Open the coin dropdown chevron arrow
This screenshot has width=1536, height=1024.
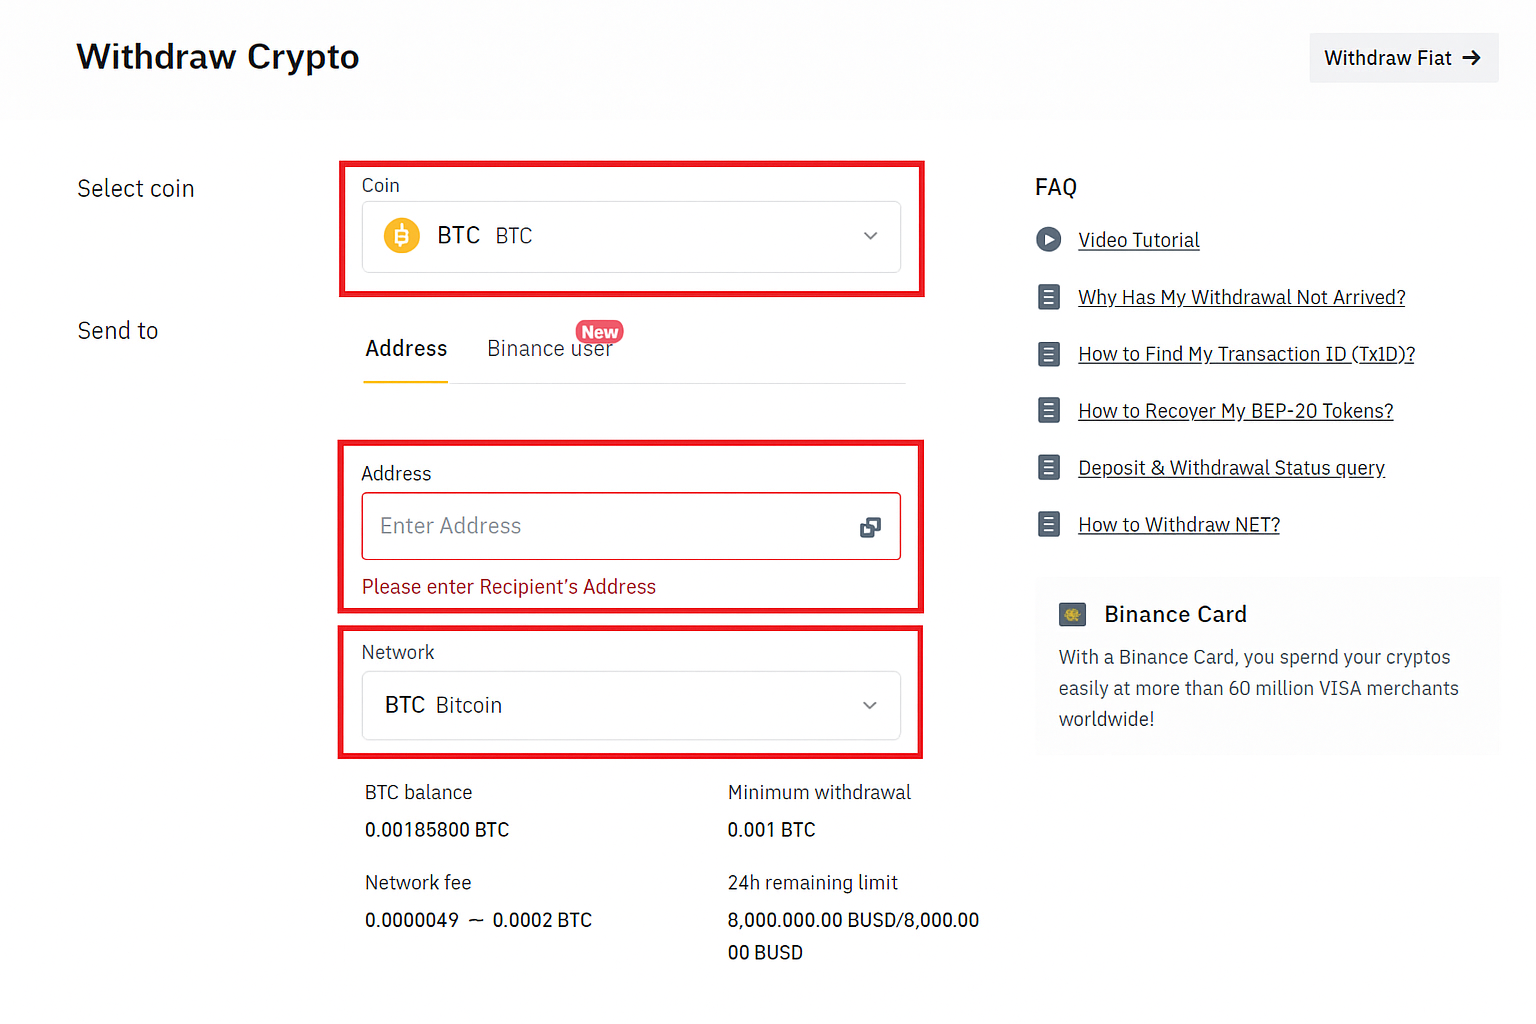click(869, 236)
